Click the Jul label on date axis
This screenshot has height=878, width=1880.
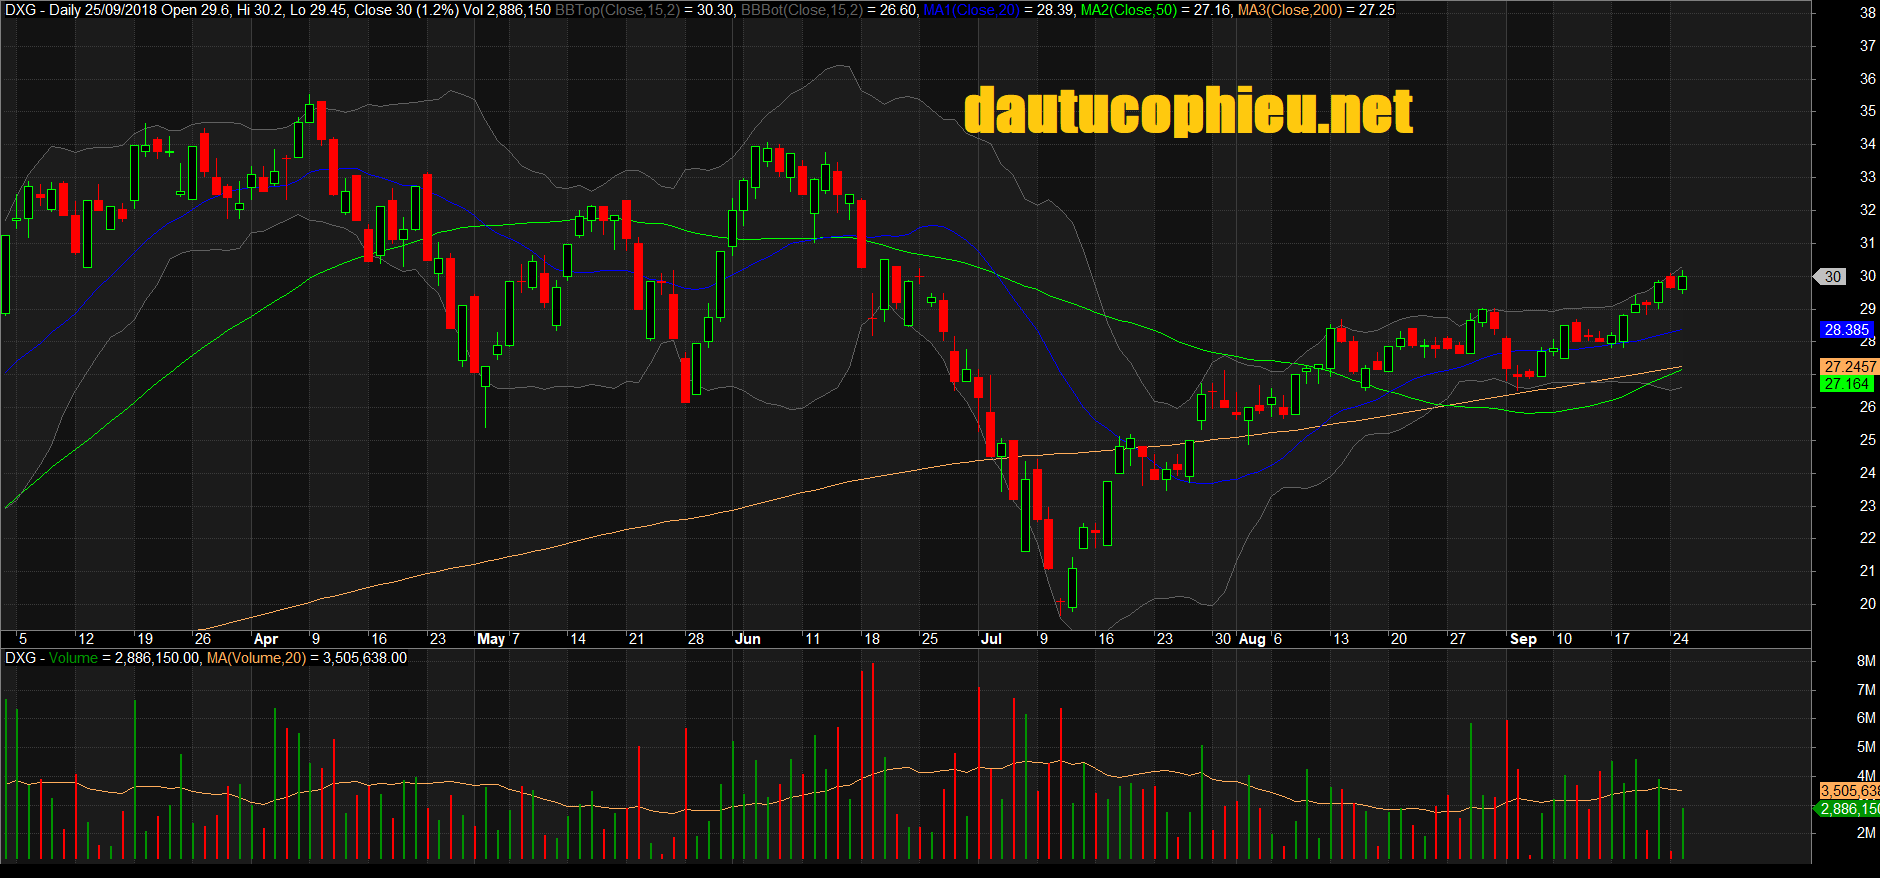coord(991,639)
